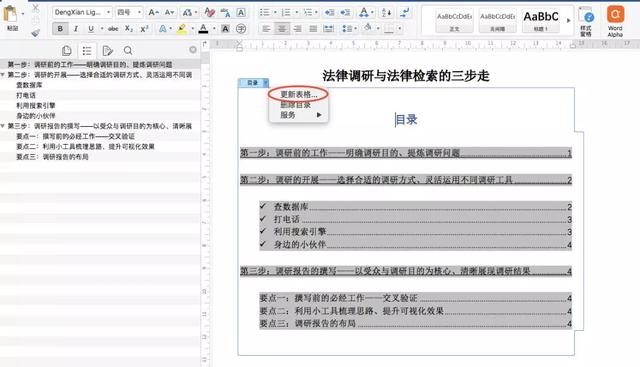
Task: Click the character border boxed A icon
Action: [x=241, y=13]
